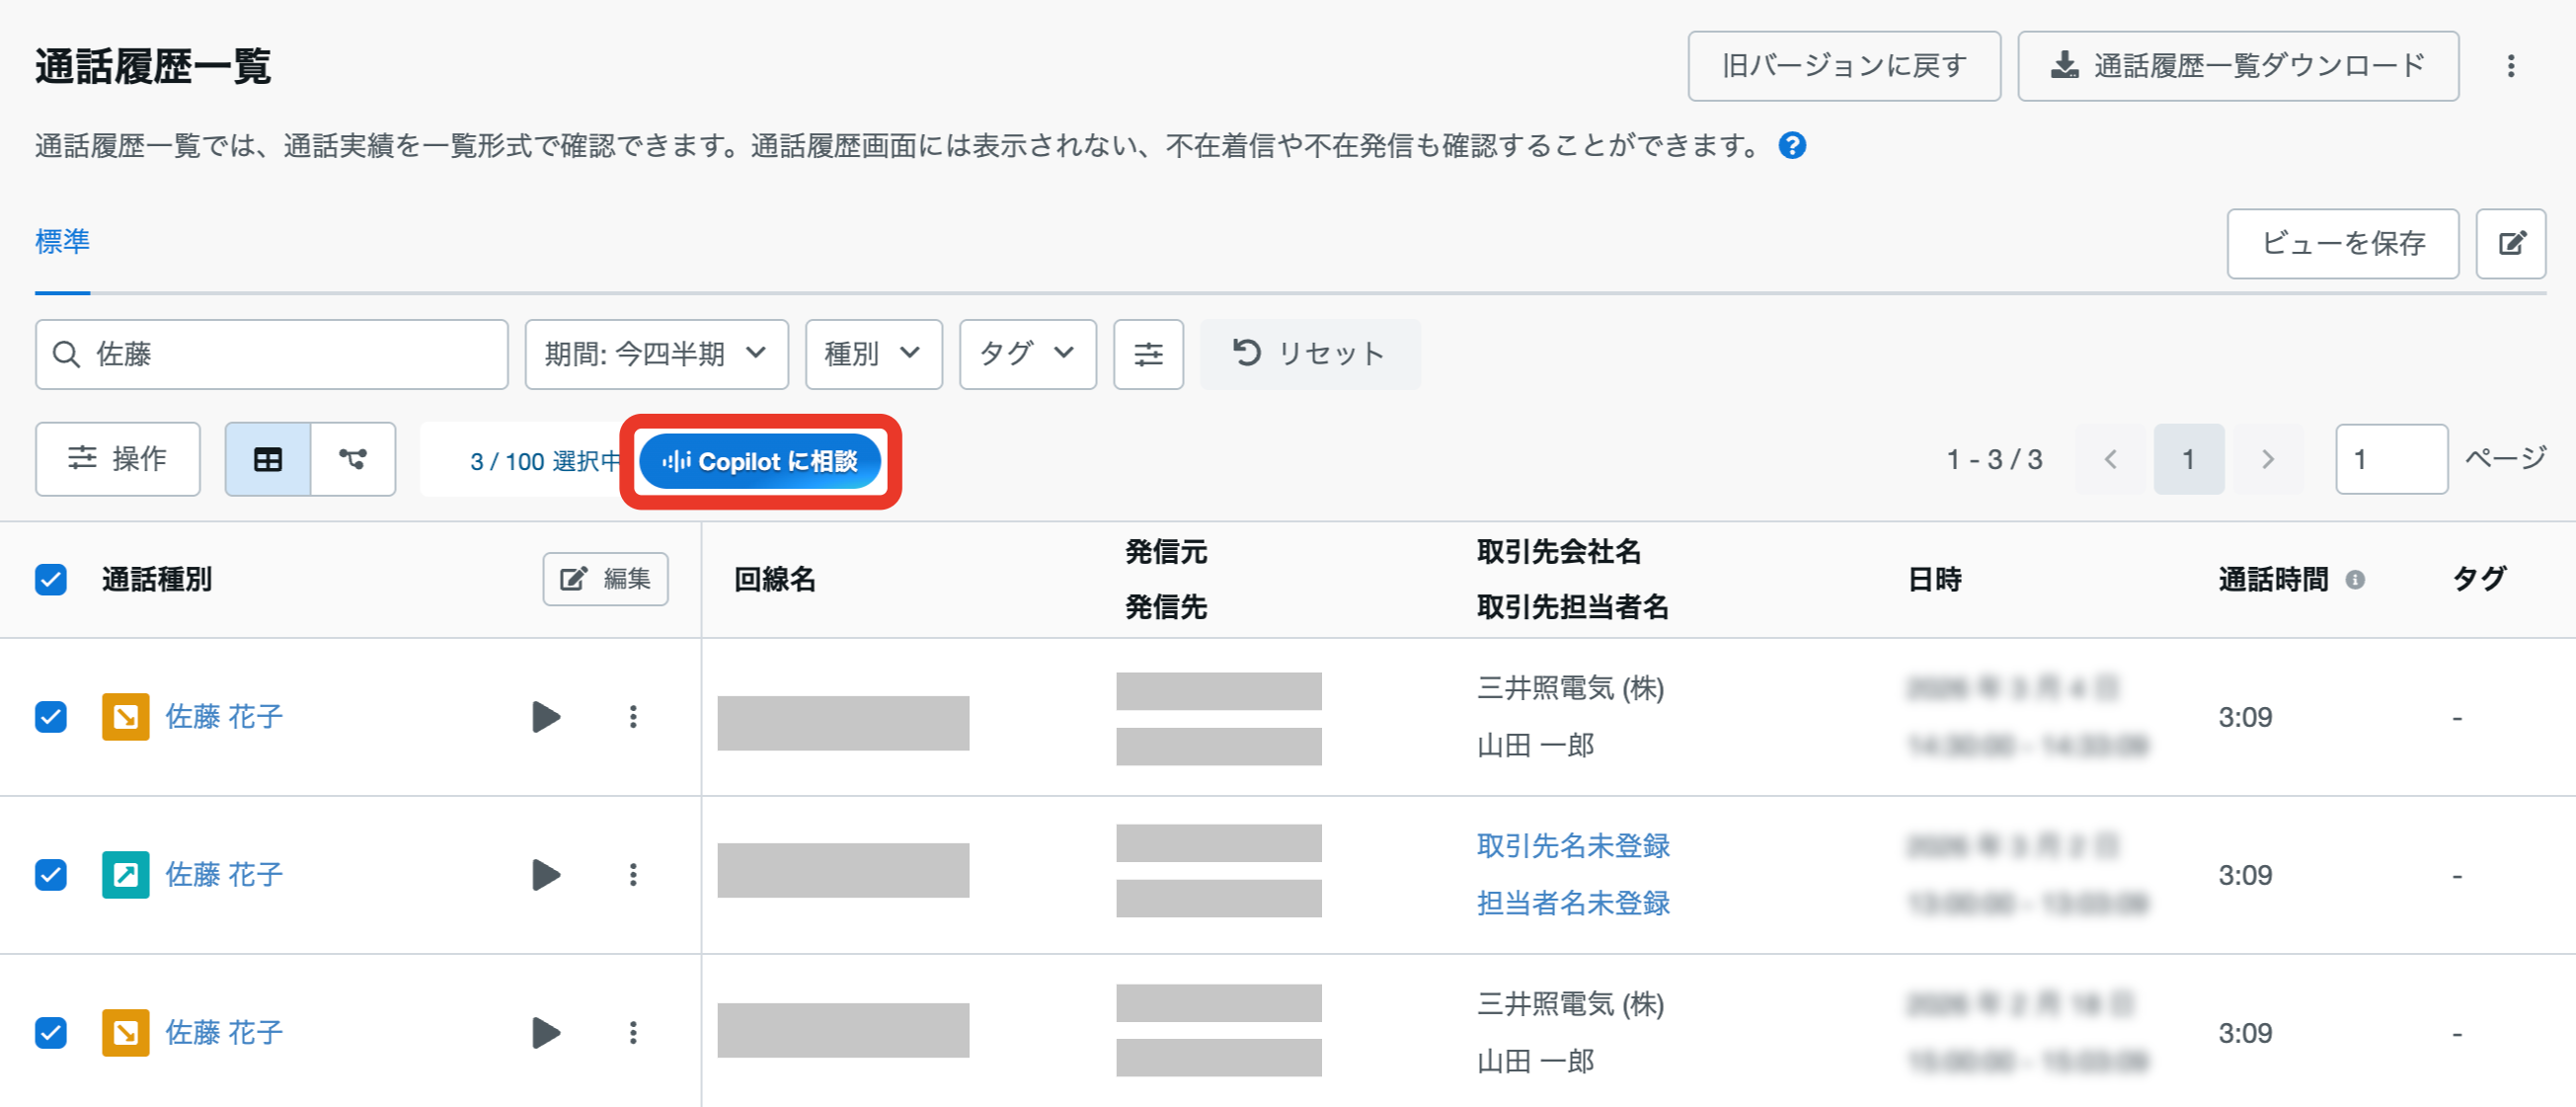Uncheck the second row checkbox with outgoing call
The image size is (2576, 1107).
(51, 875)
